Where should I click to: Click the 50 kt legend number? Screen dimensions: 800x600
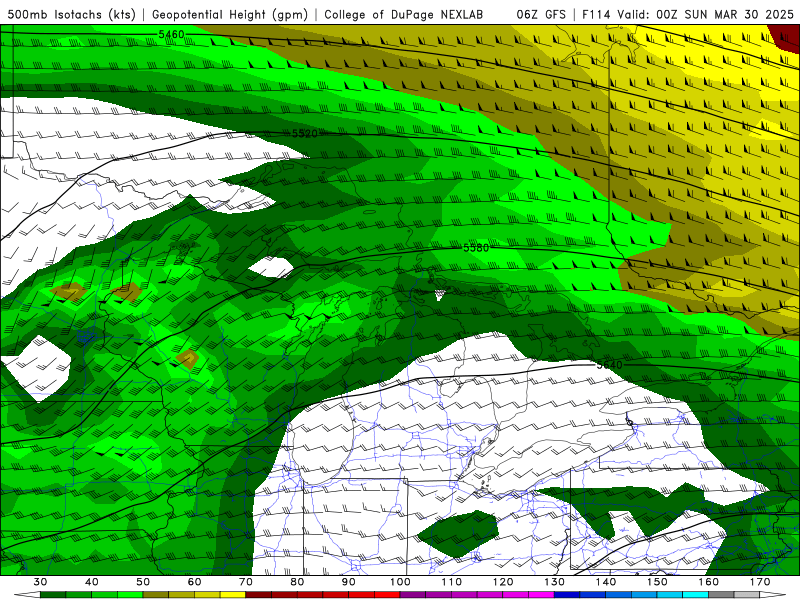click(x=143, y=582)
